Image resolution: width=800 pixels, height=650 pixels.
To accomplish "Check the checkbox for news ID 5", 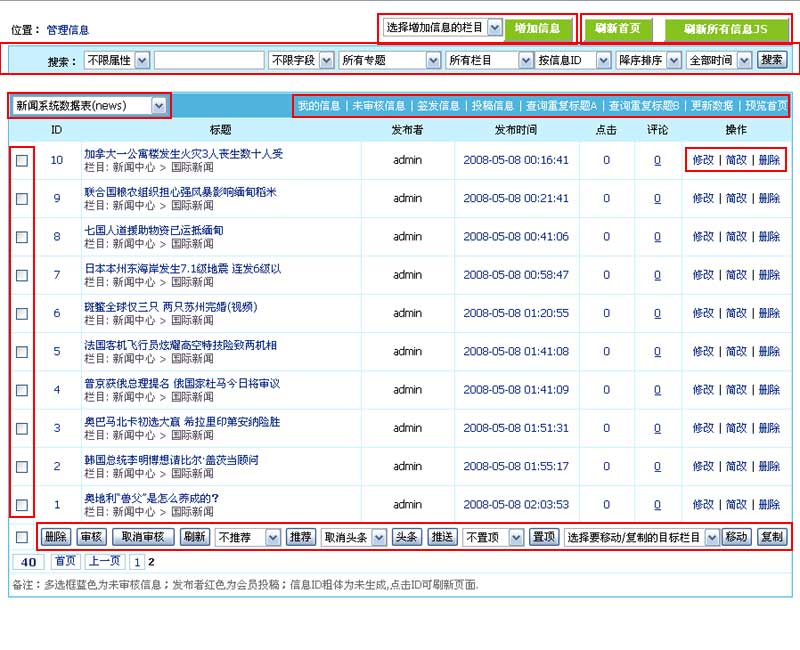I will coord(22,352).
